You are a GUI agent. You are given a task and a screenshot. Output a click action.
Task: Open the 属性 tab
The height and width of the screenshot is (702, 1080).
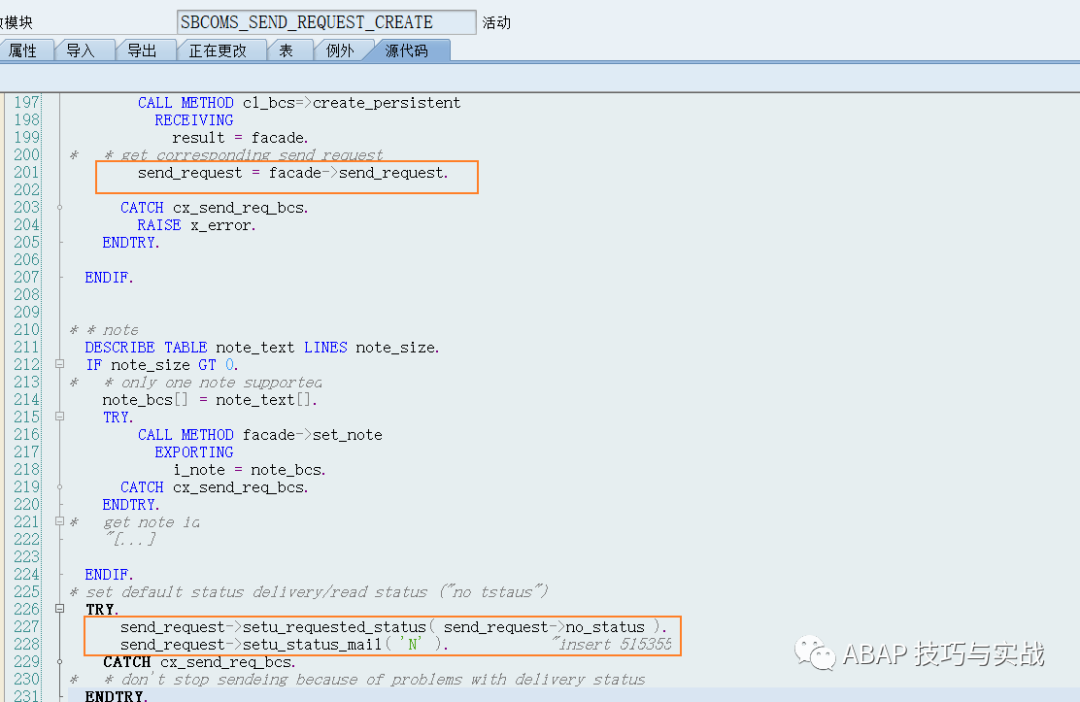point(25,50)
